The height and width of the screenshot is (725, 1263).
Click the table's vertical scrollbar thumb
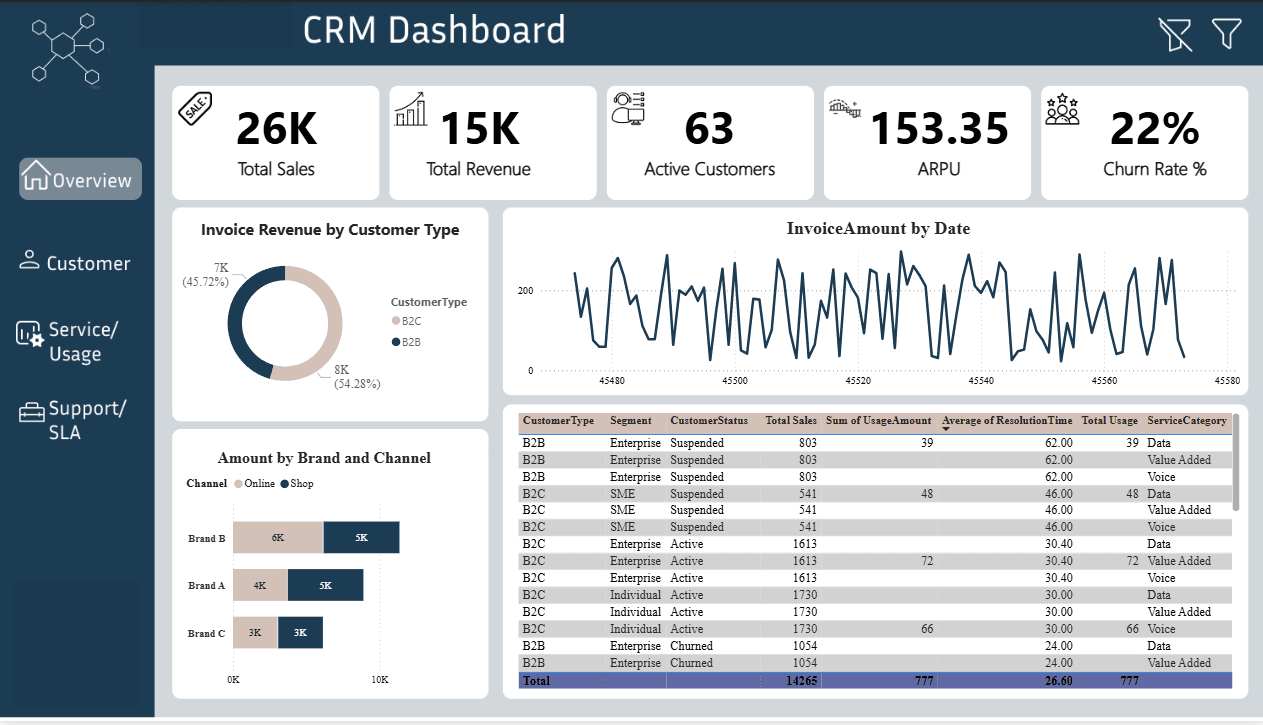pyautogui.click(x=1236, y=462)
